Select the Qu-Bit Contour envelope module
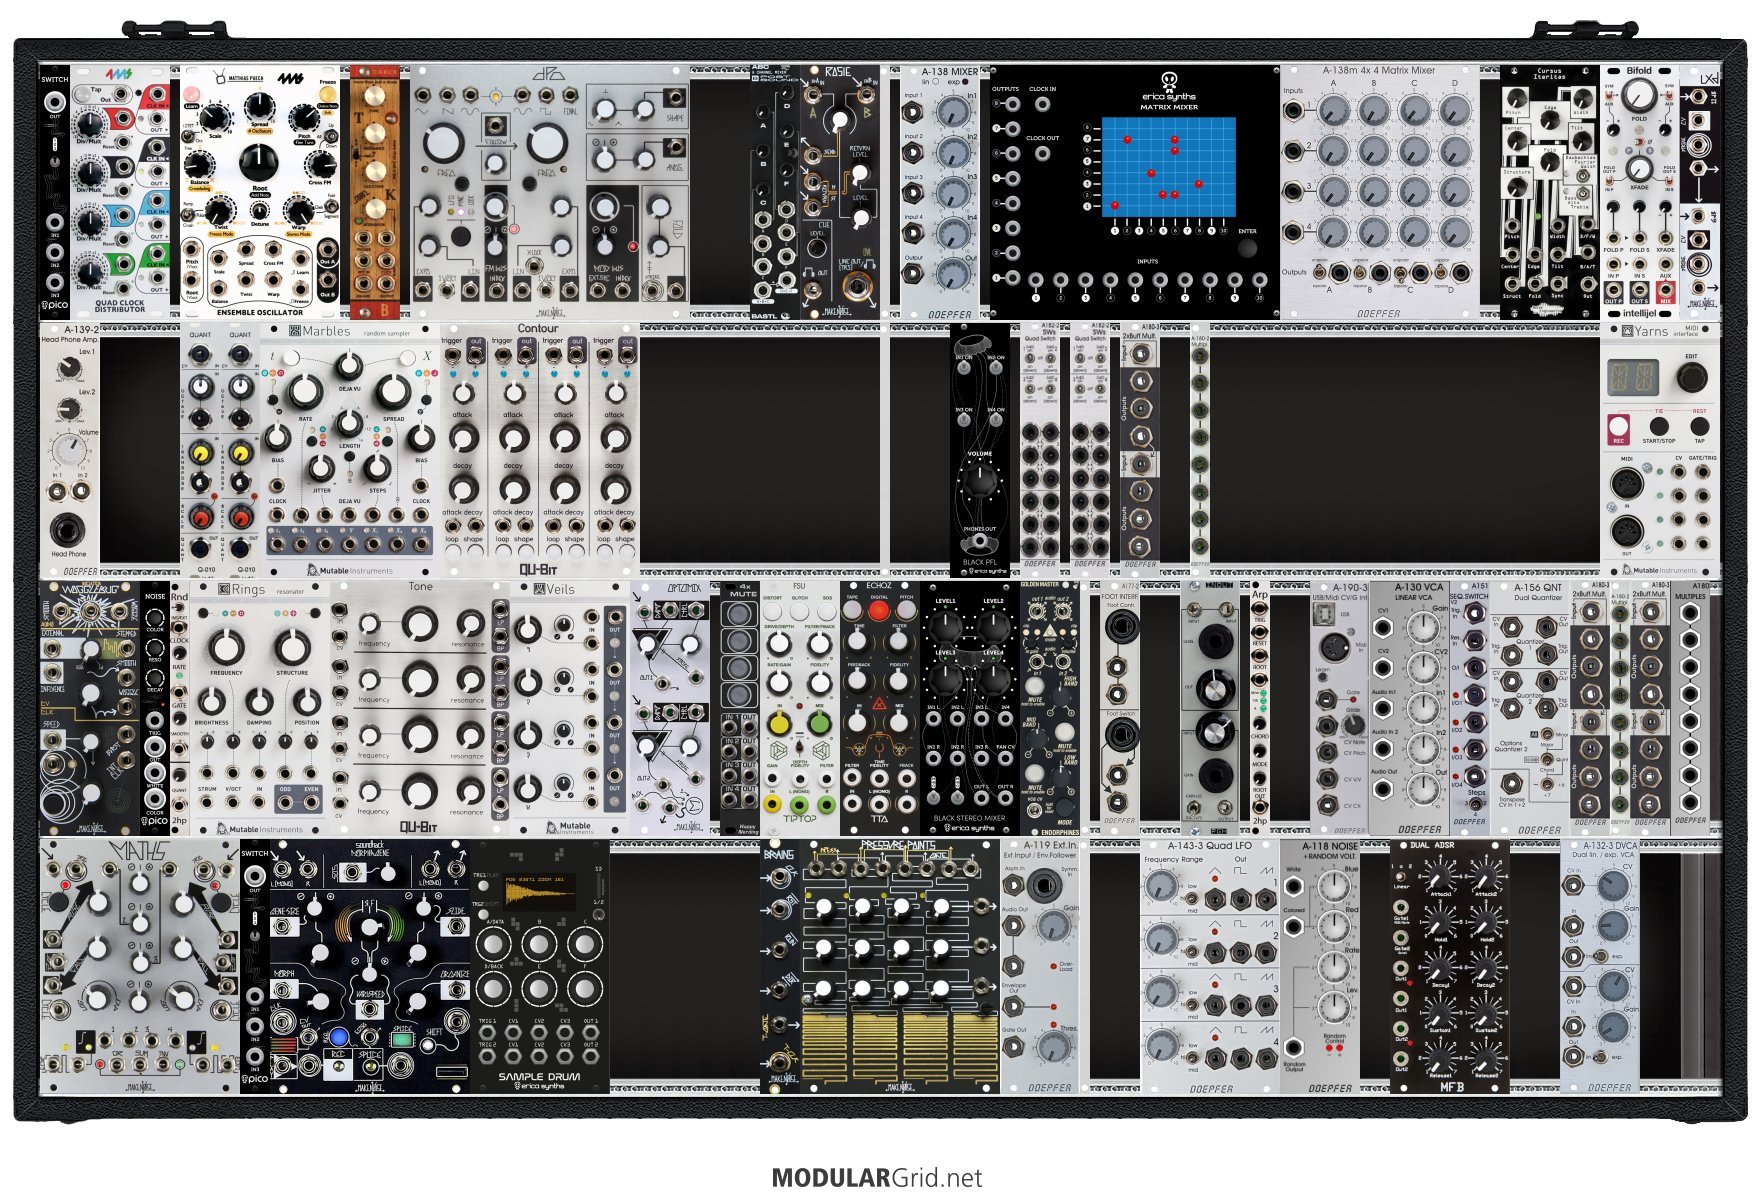This screenshot has height=1199, width=1755. click(538, 449)
